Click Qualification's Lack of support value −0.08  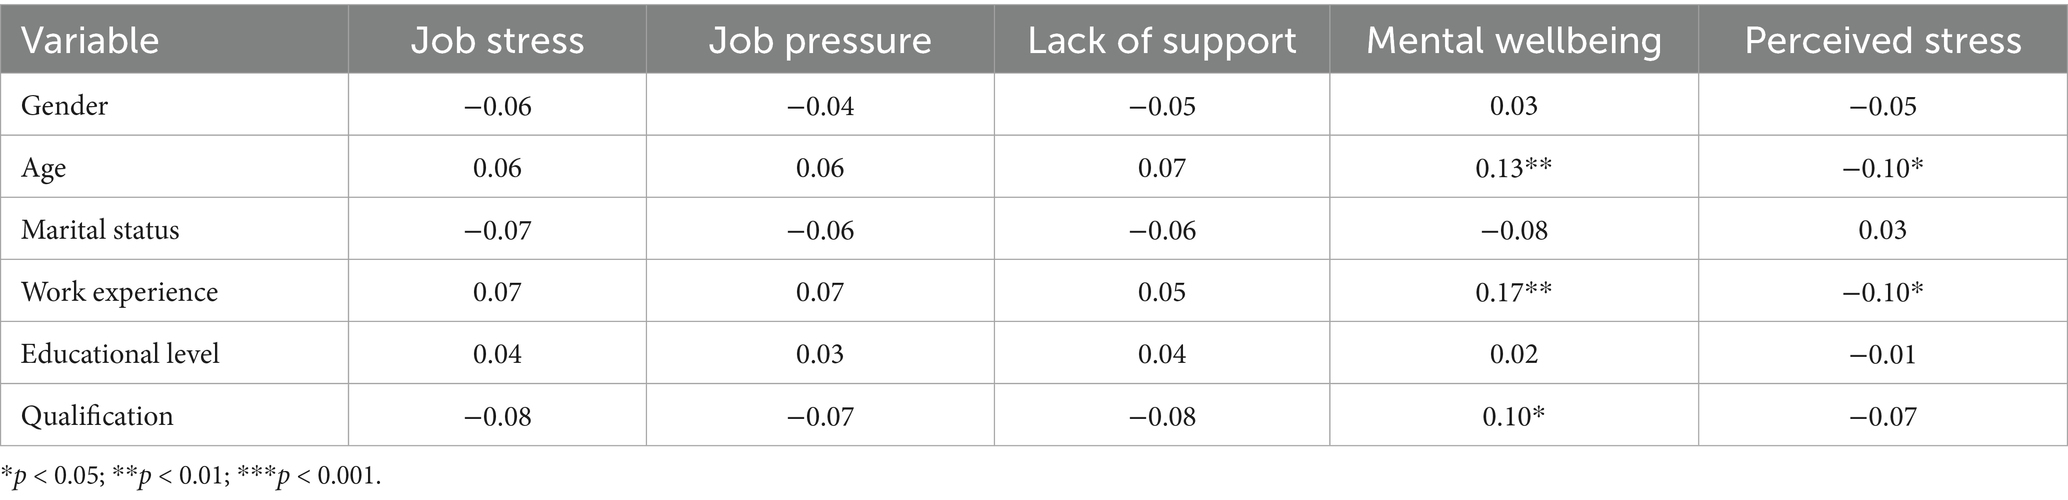tap(1162, 416)
